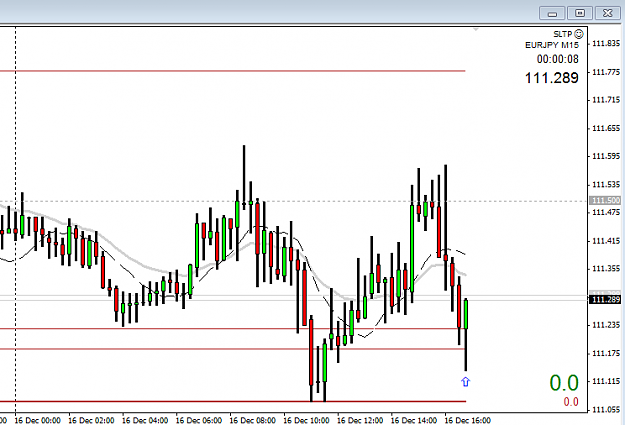Select the 111.289 current price axis tag
The image size is (625, 425).
pyautogui.click(x=605, y=299)
